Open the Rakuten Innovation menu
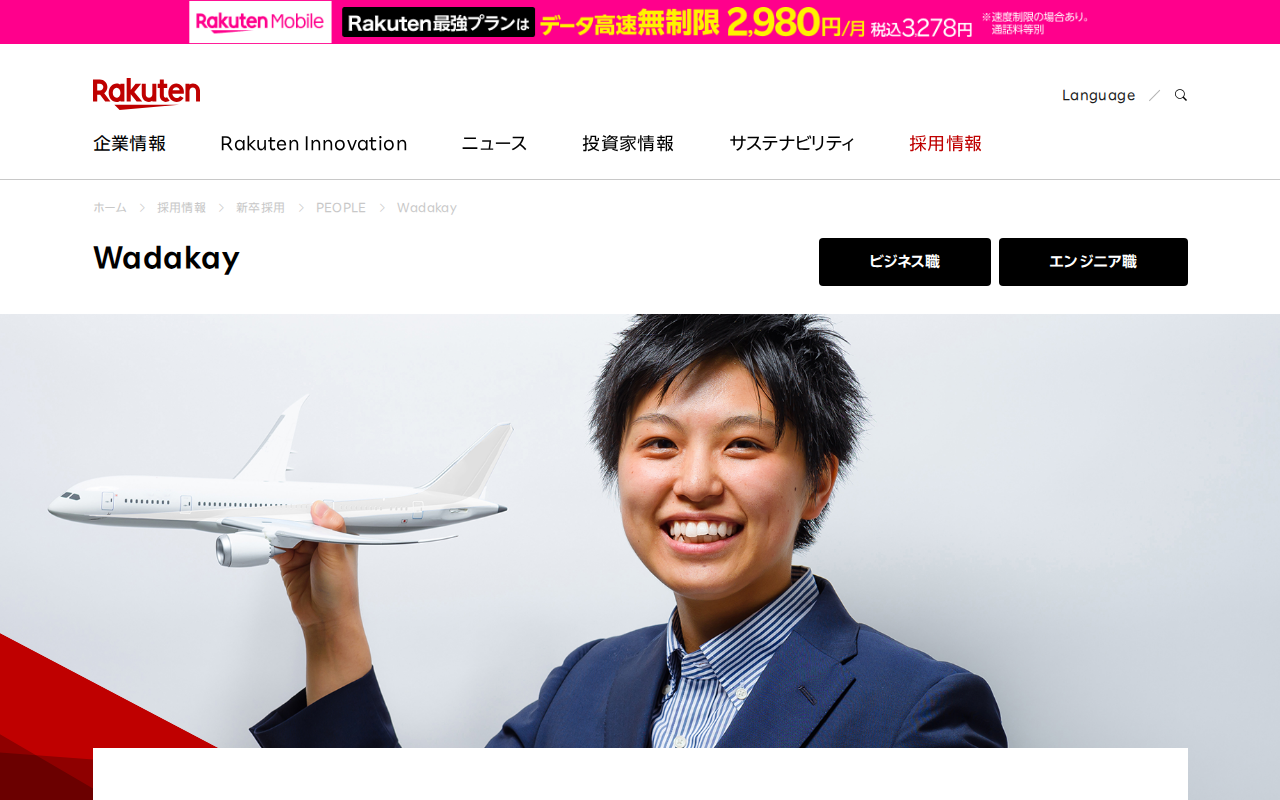Image resolution: width=1280 pixels, height=800 pixels. pyautogui.click(x=313, y=143)
